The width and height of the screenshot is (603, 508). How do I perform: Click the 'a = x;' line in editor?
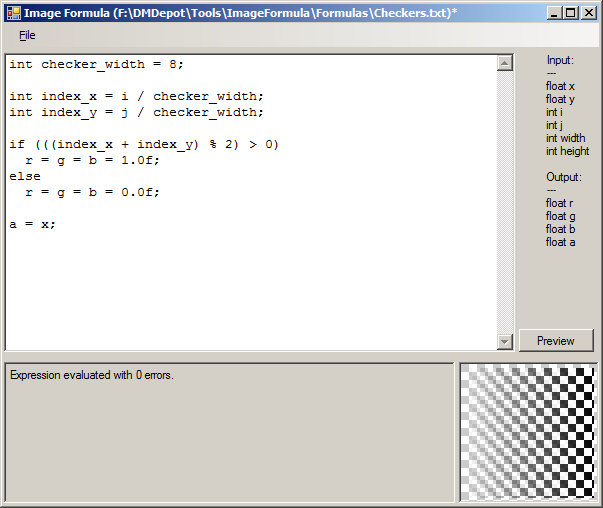(33, 224)
